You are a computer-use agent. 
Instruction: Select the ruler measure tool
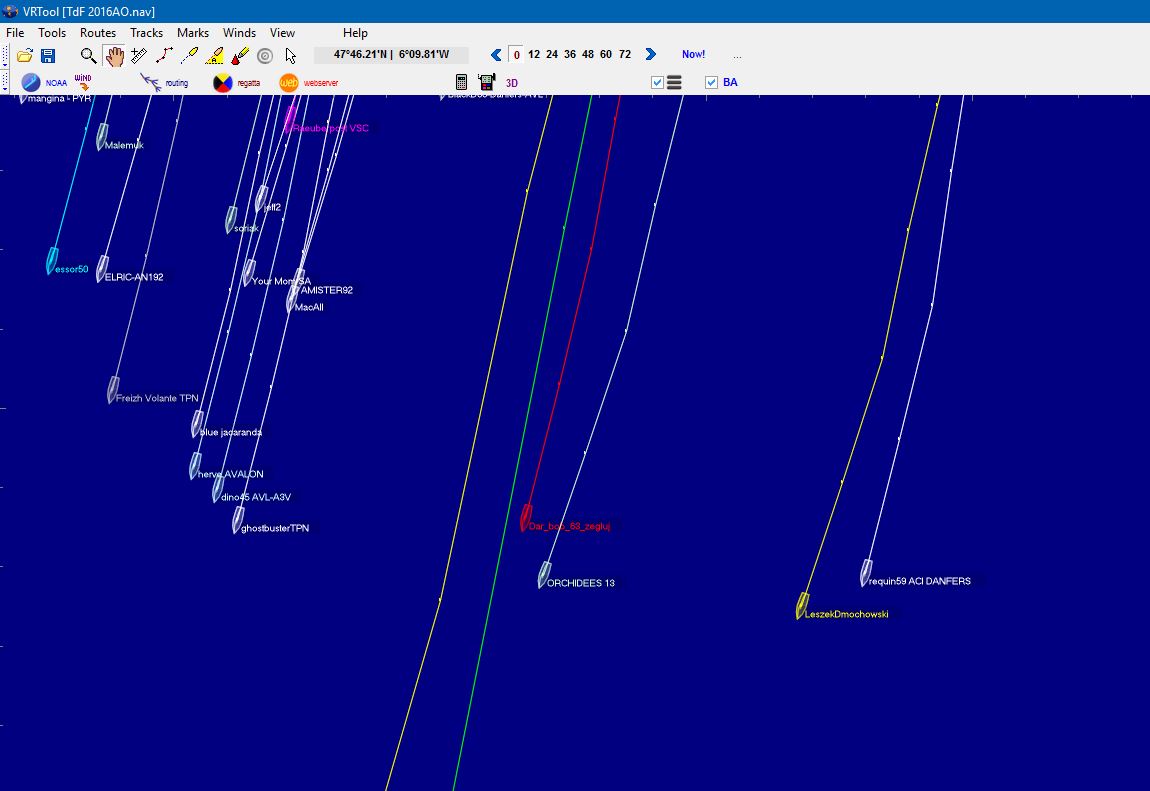[x=139, y=55]
